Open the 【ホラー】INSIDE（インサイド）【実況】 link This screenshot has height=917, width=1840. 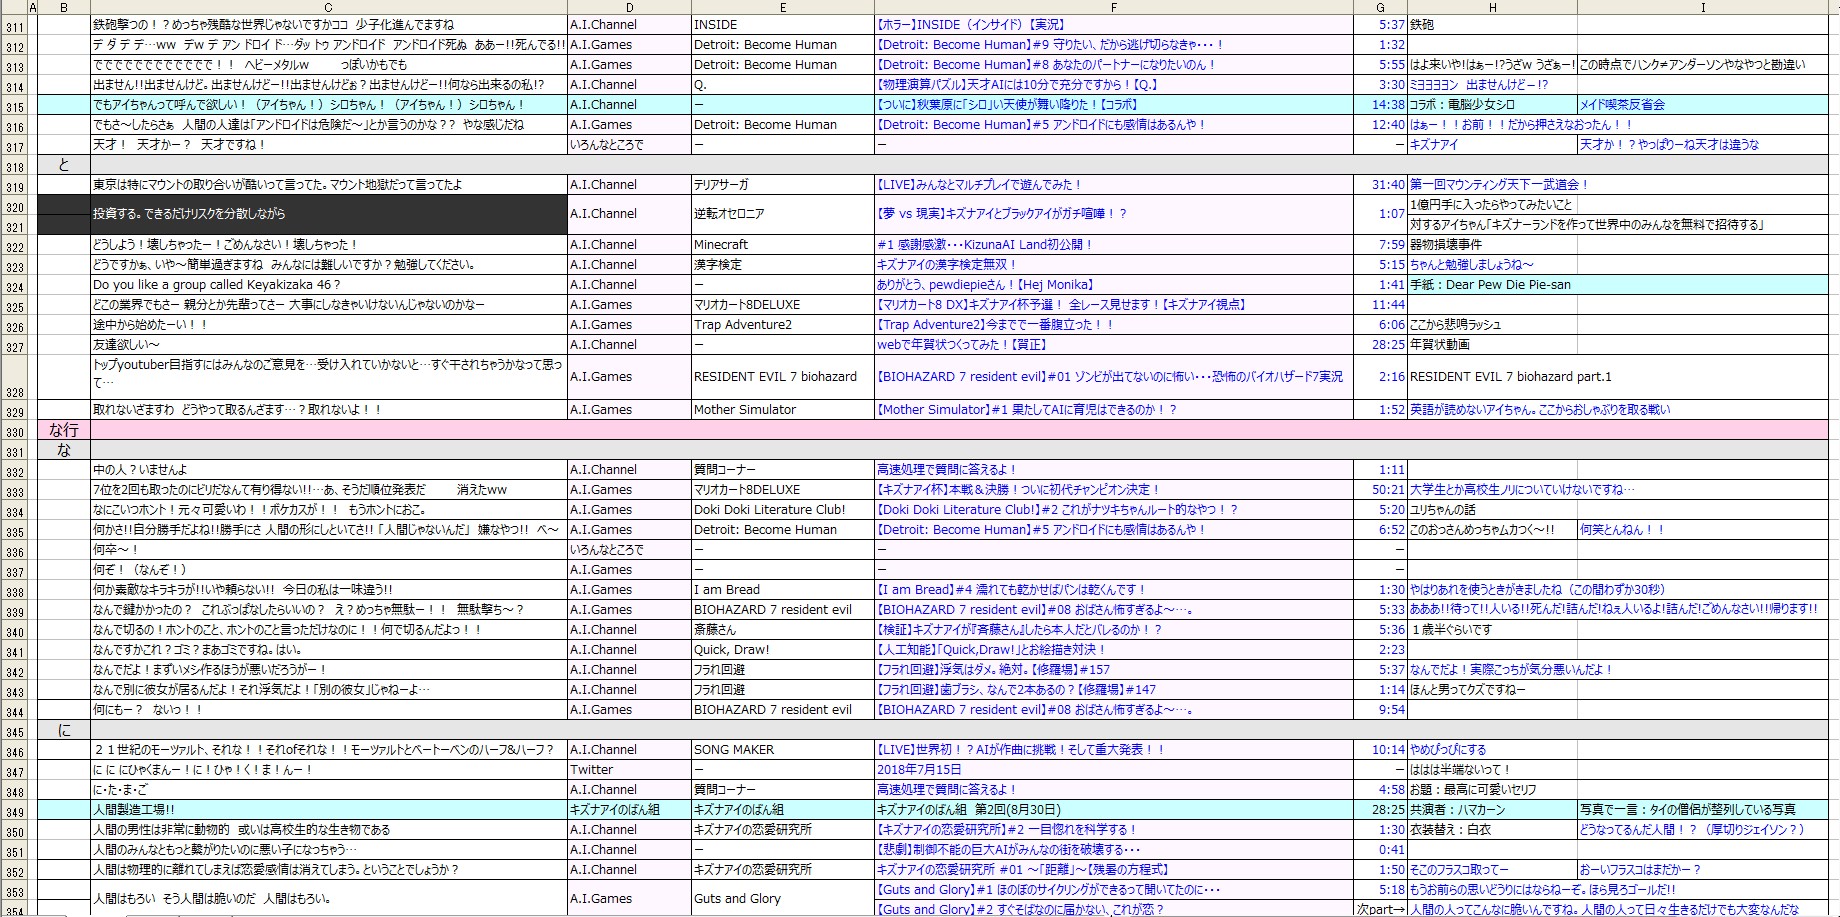(970, 24)
